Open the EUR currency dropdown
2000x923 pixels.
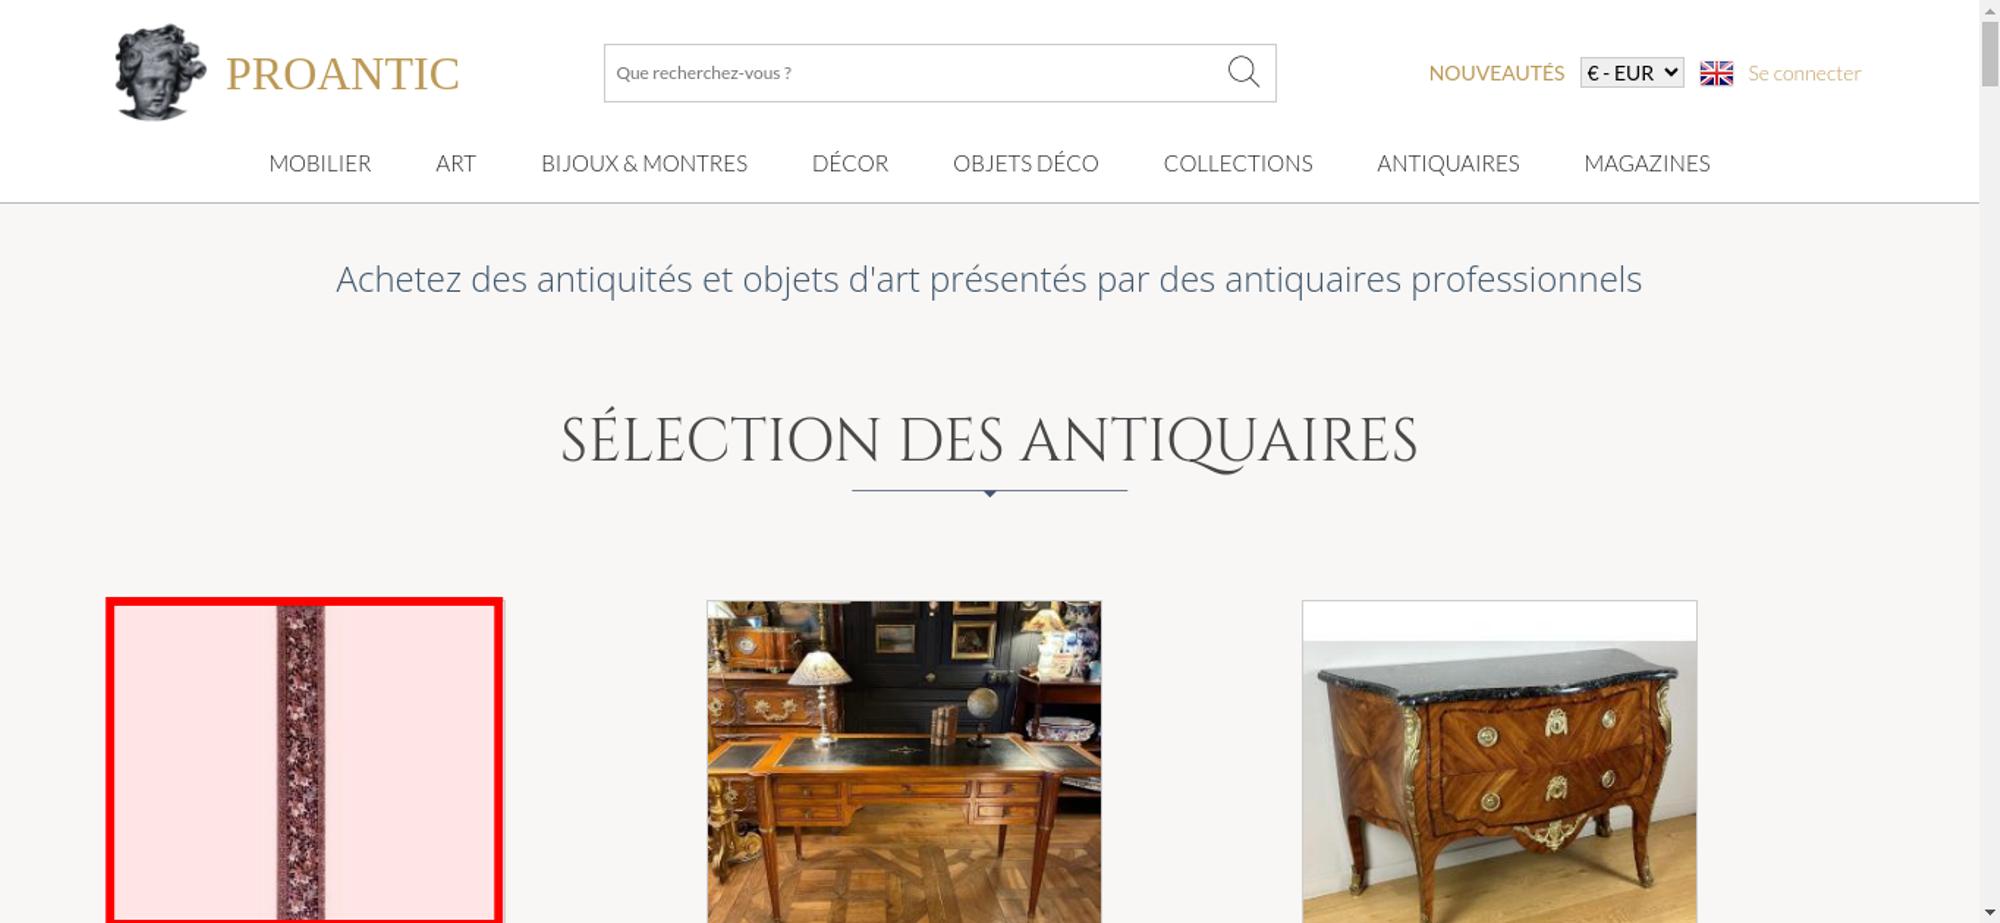click(1632, 73)
